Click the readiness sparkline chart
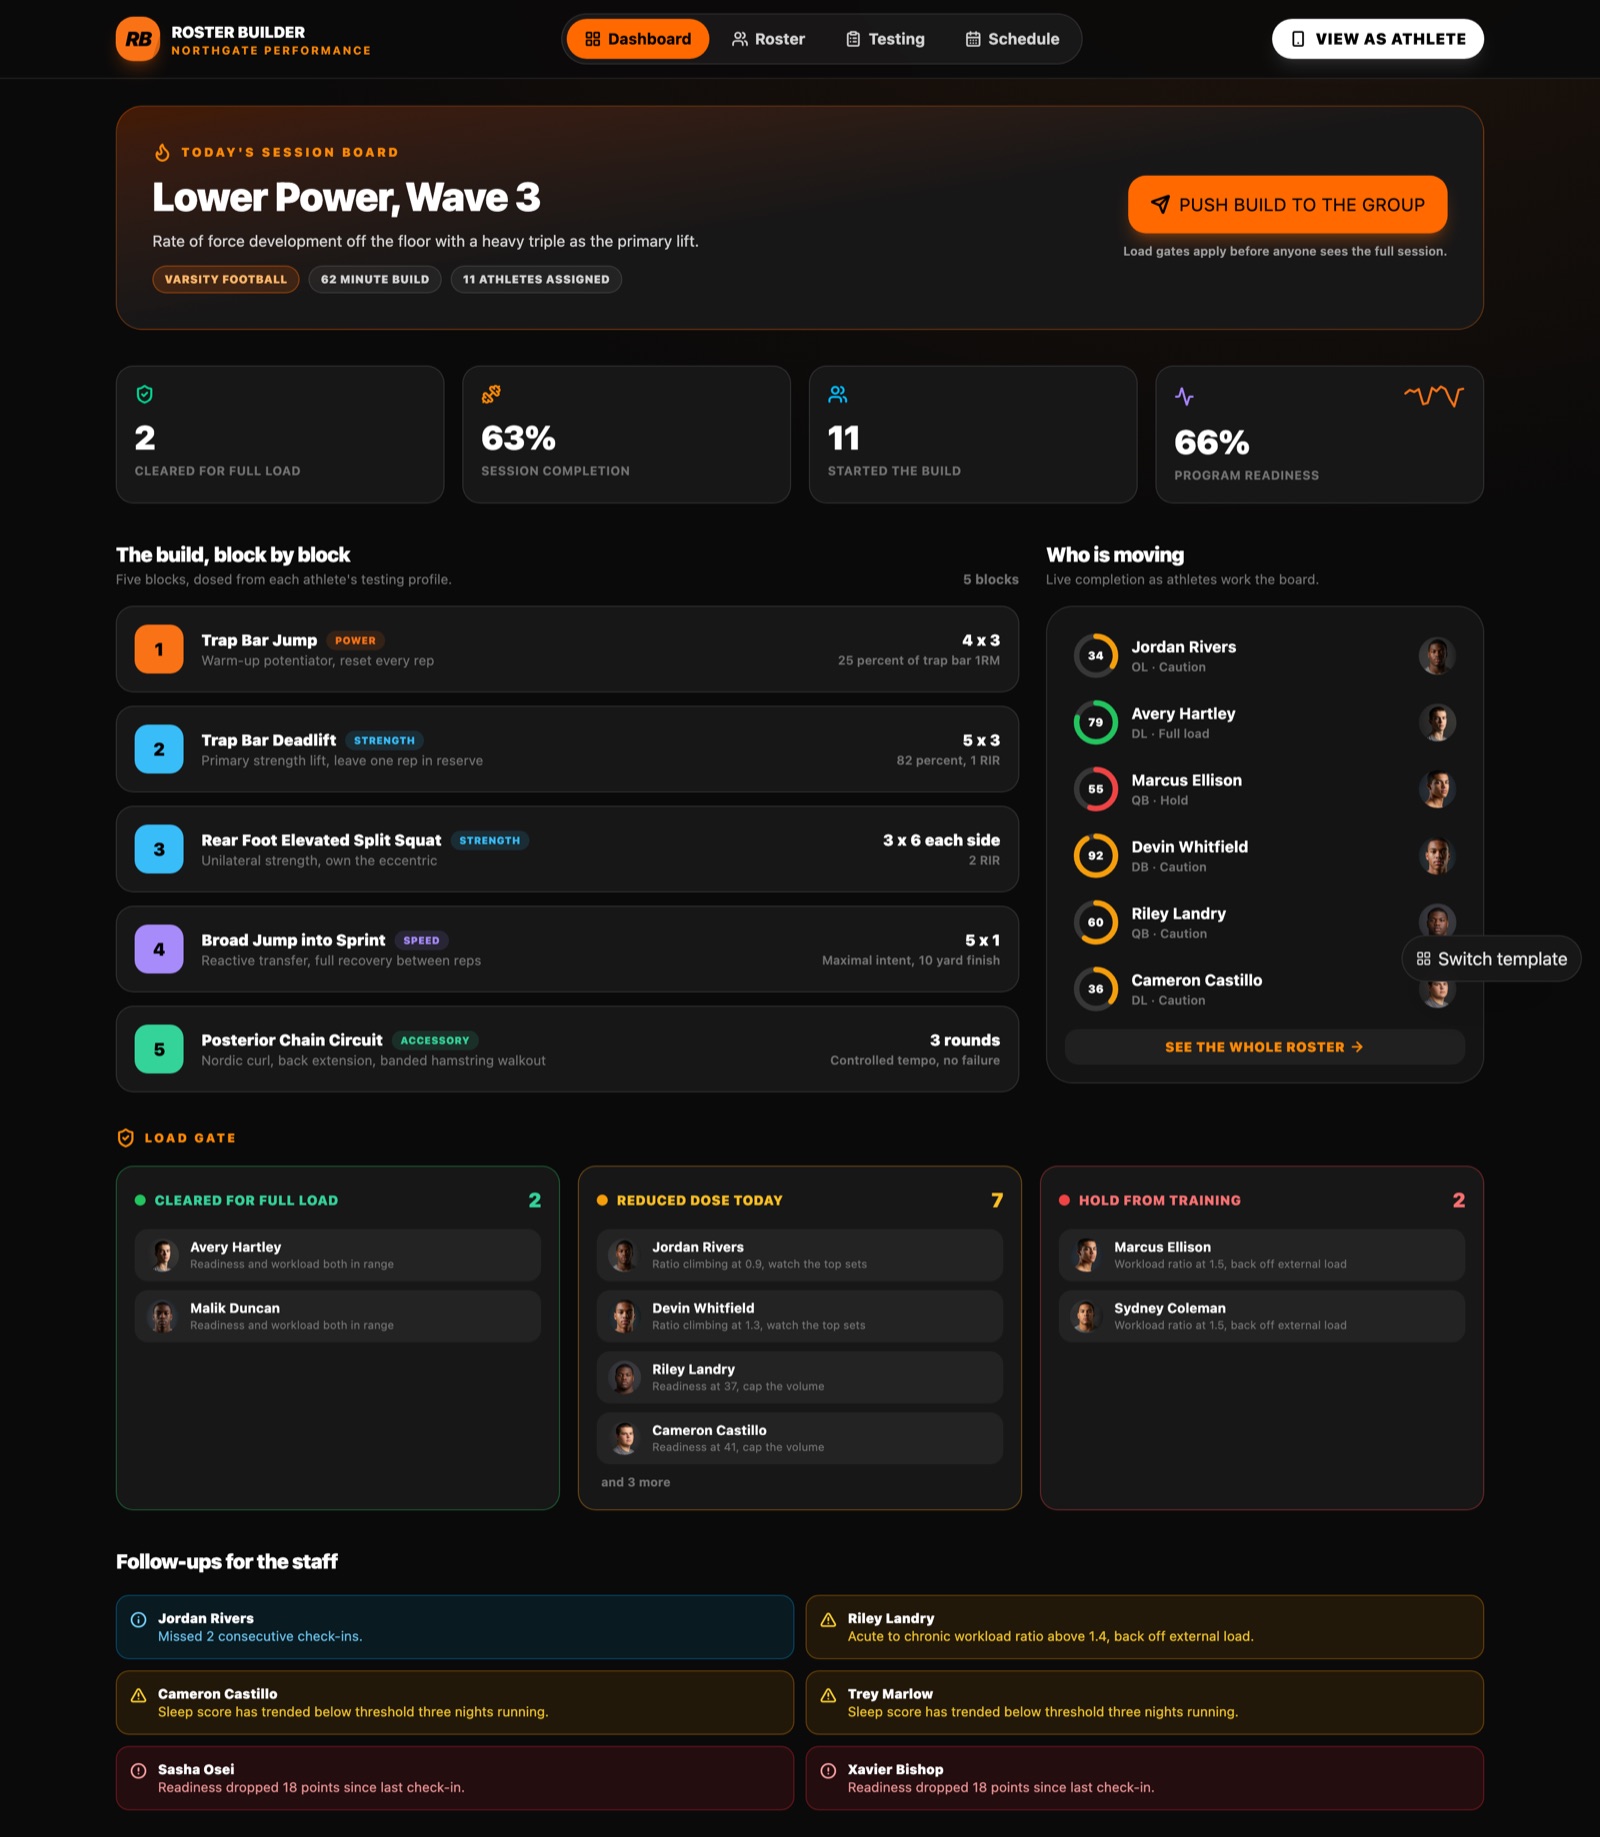Screen dimensions: 1600x1837 pyautogui.click(x=1434, y=396)
